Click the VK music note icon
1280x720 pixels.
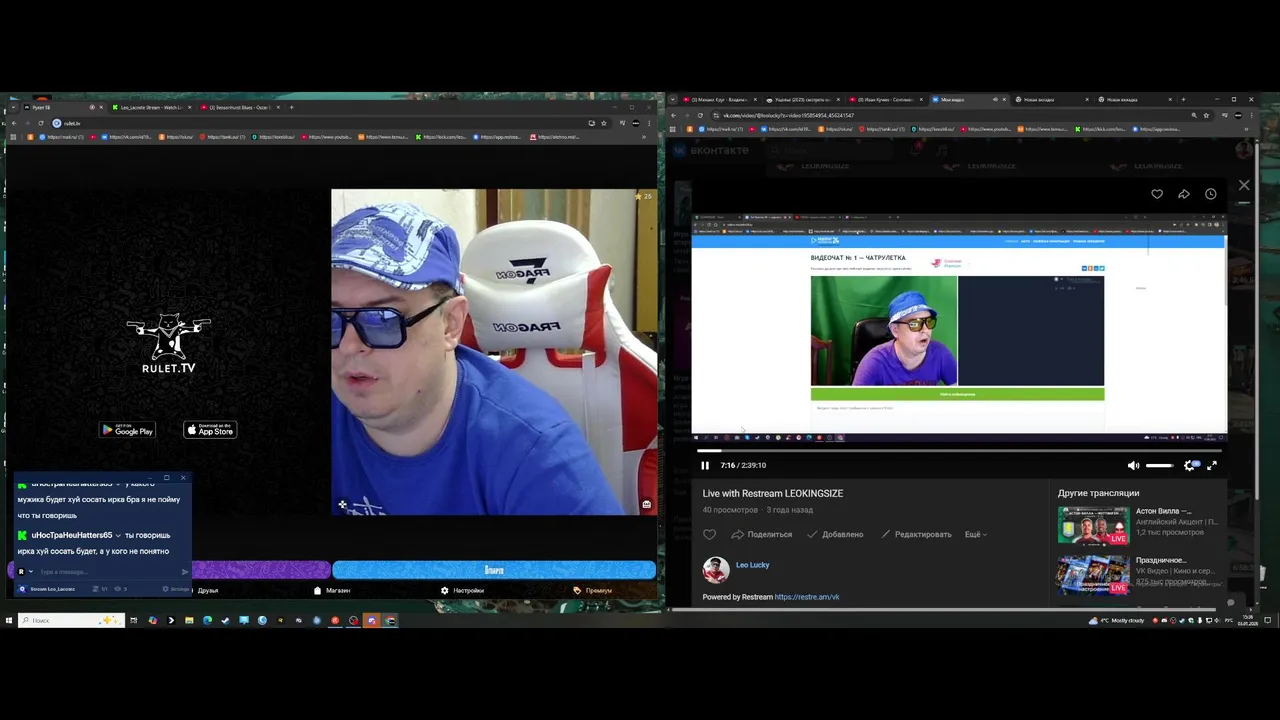[943, 150]
